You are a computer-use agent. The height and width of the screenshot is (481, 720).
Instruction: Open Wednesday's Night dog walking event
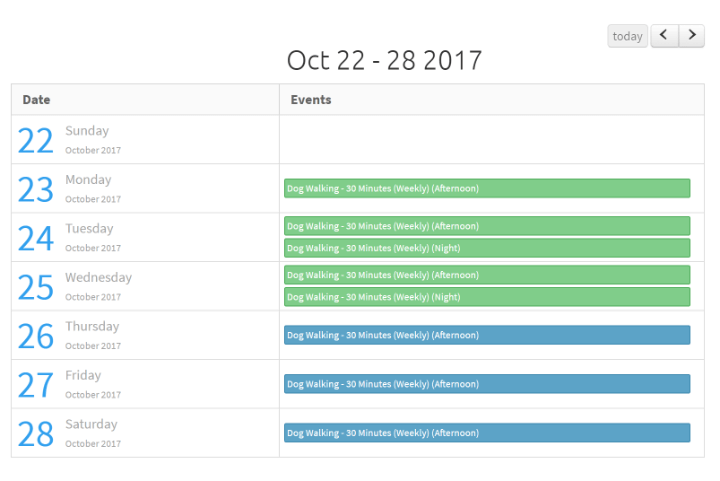pos(487,297)
